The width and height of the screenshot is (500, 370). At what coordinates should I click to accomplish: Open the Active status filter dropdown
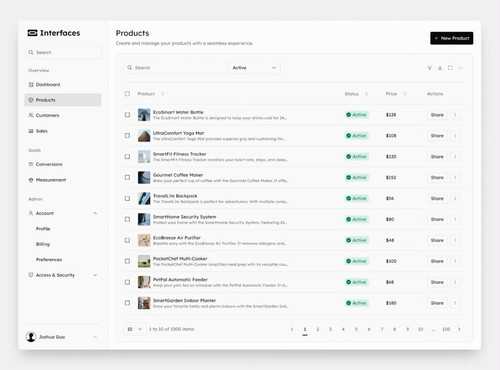tap(254, 68)
